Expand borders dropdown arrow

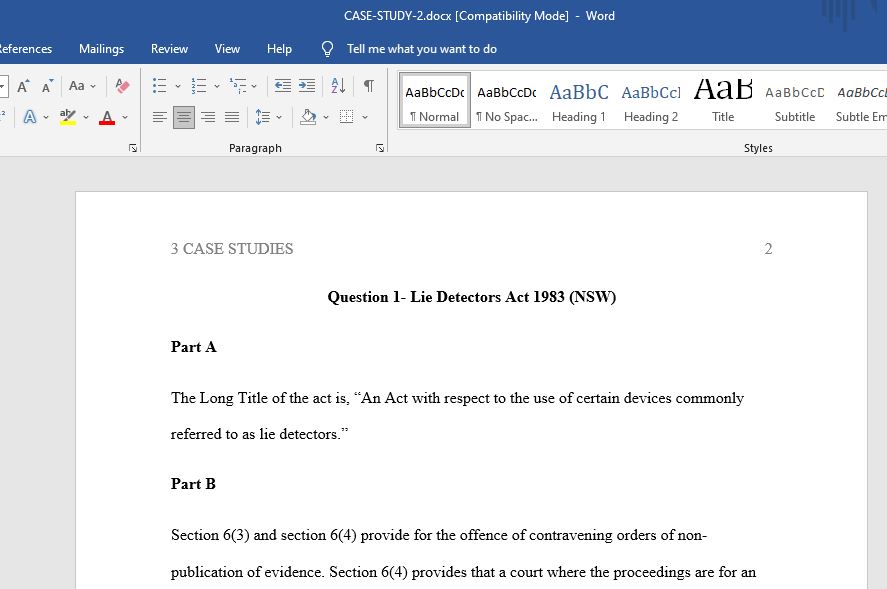(365, 118)
